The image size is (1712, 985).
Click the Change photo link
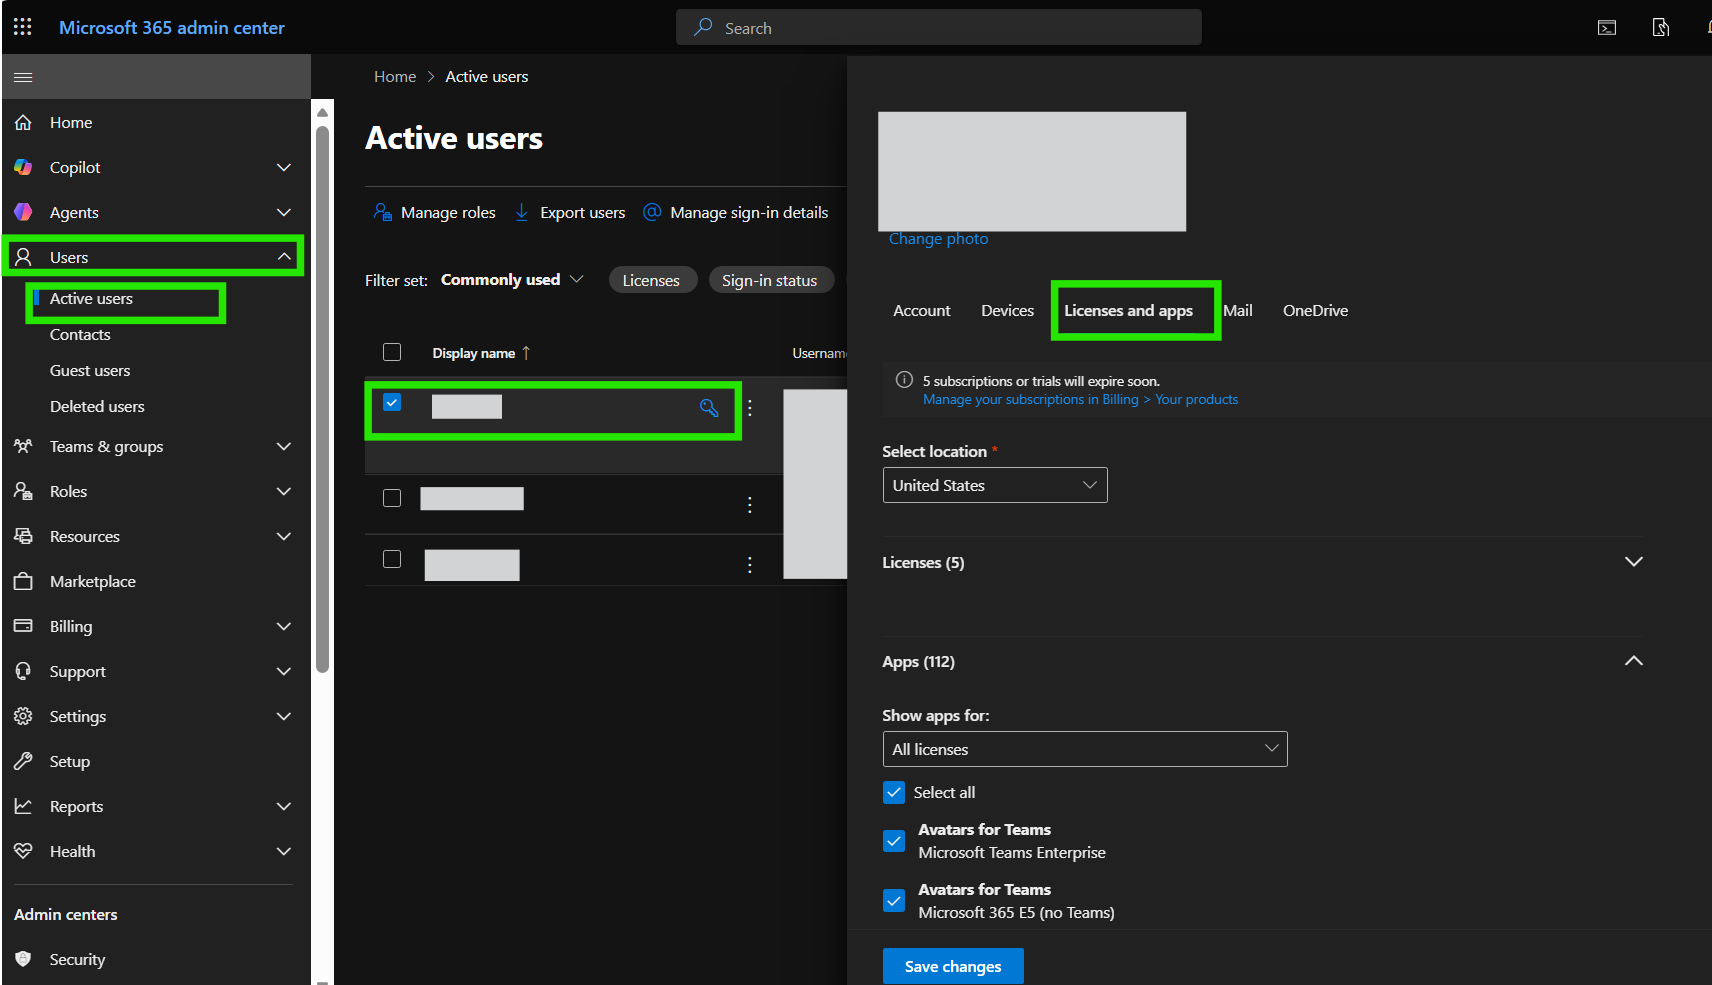pyautogui.click(x=938, y=239)
